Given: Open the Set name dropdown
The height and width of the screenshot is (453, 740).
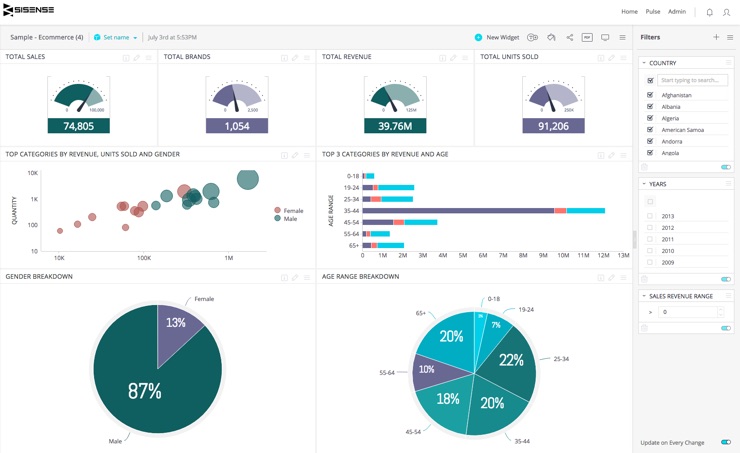Looking at the screenshot, I should click(116, 37).
